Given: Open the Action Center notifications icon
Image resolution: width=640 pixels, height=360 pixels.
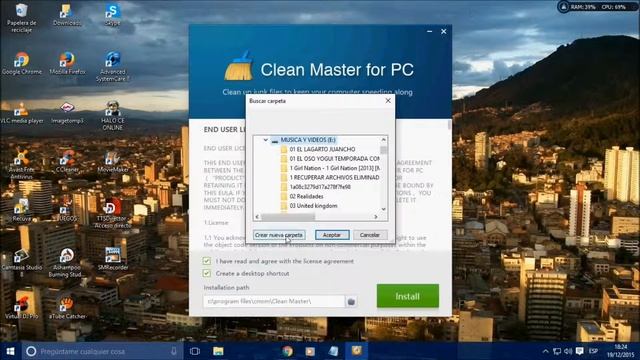Looking at the screenshot, I should point(580,351).
